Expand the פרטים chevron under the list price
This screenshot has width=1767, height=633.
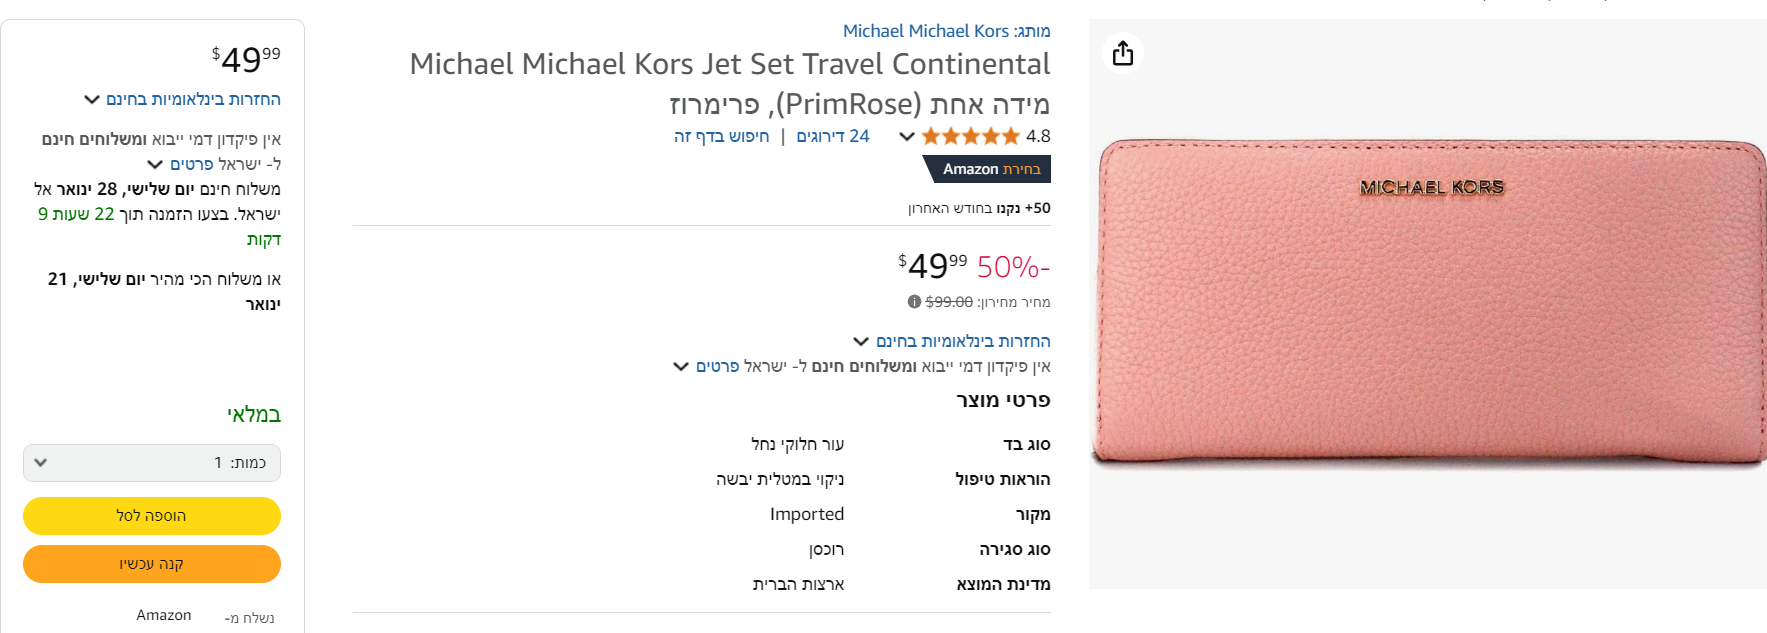(x=681, y=367)
